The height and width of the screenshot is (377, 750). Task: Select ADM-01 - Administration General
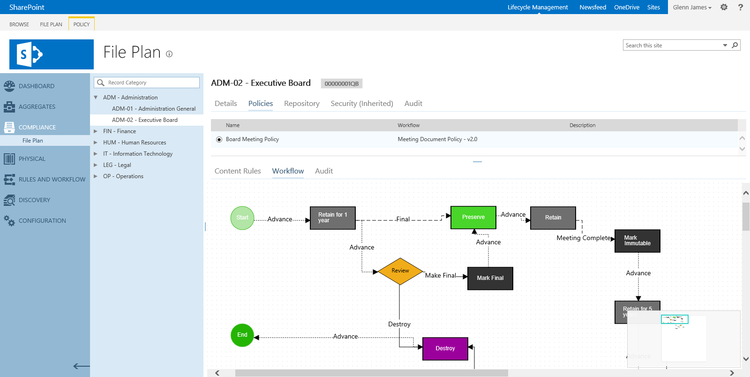[x=154, y=109]
